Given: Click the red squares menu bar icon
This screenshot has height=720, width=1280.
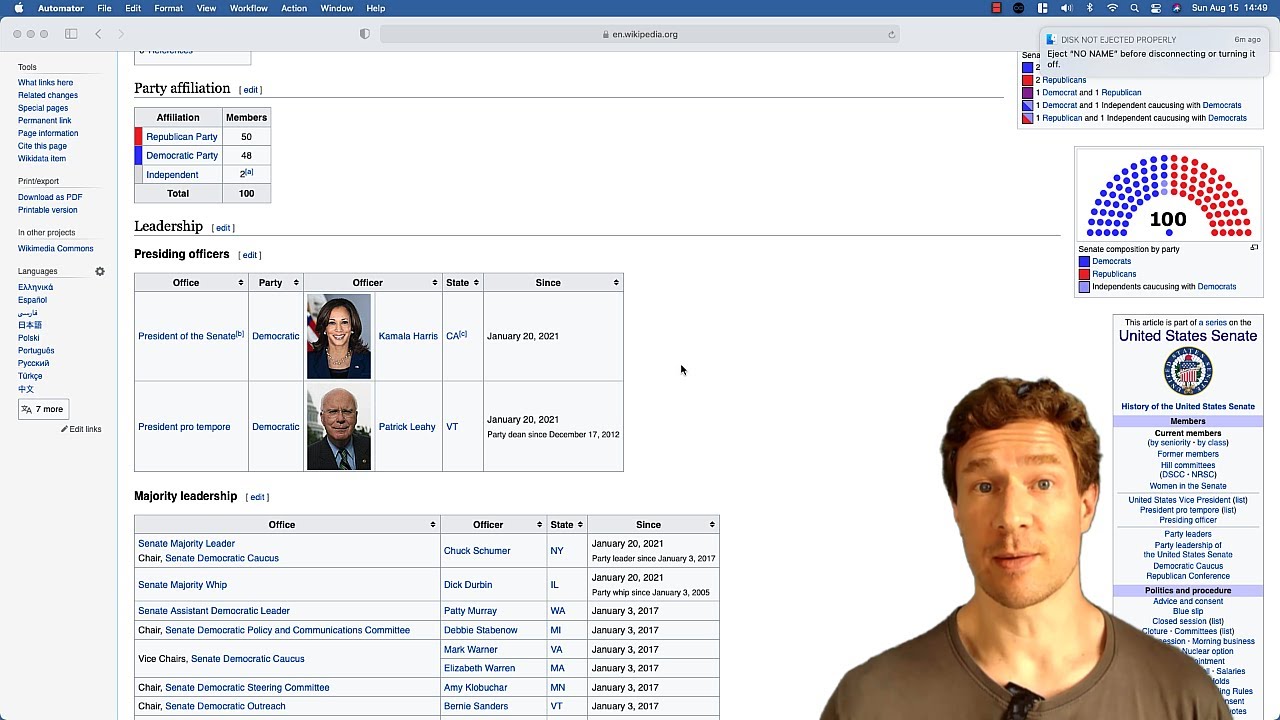Looking at the screenshot, I should click(x=996, y=8).
